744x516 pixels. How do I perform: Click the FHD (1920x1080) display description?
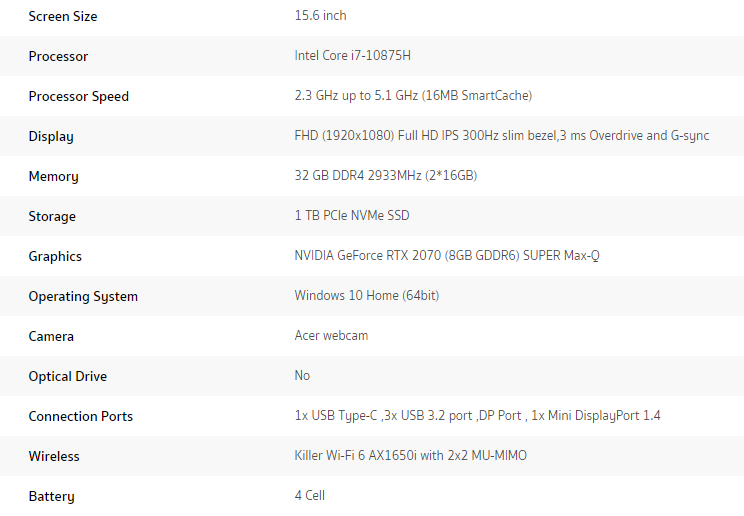tap(502, 136)
